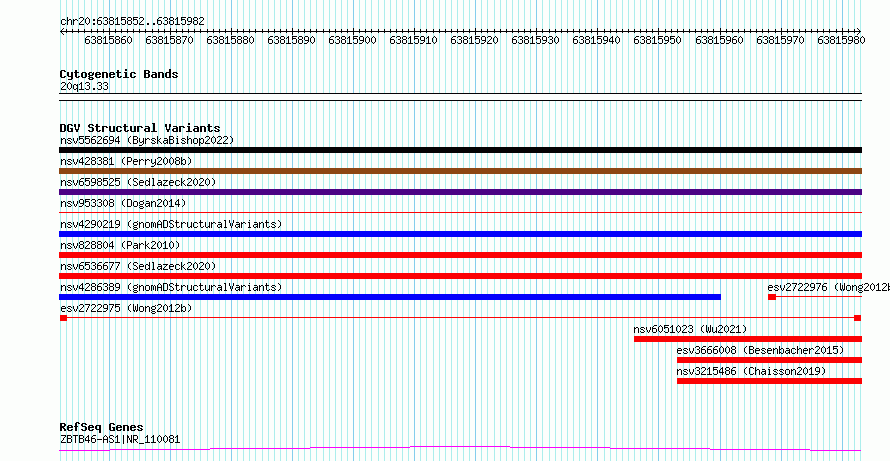Click the DGV Structural Variants track title
This screenshot has width=890, height=461.
pos(140,128)
